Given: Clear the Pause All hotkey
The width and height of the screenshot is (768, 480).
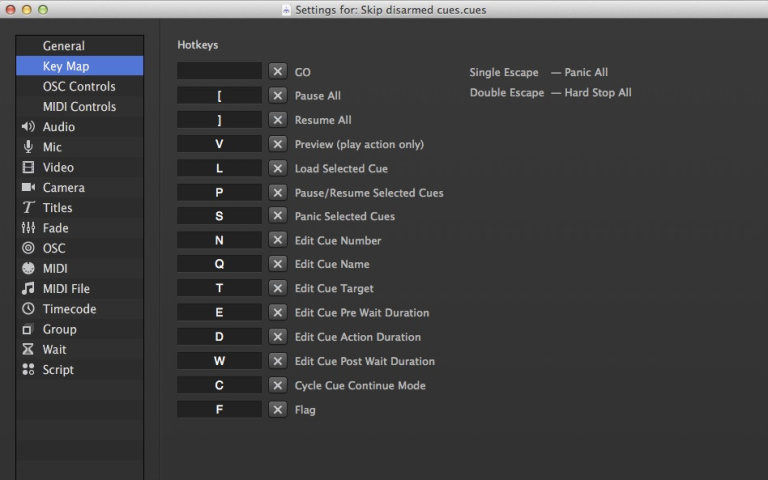Looking at the screenshot, I should tap(277, 96).
